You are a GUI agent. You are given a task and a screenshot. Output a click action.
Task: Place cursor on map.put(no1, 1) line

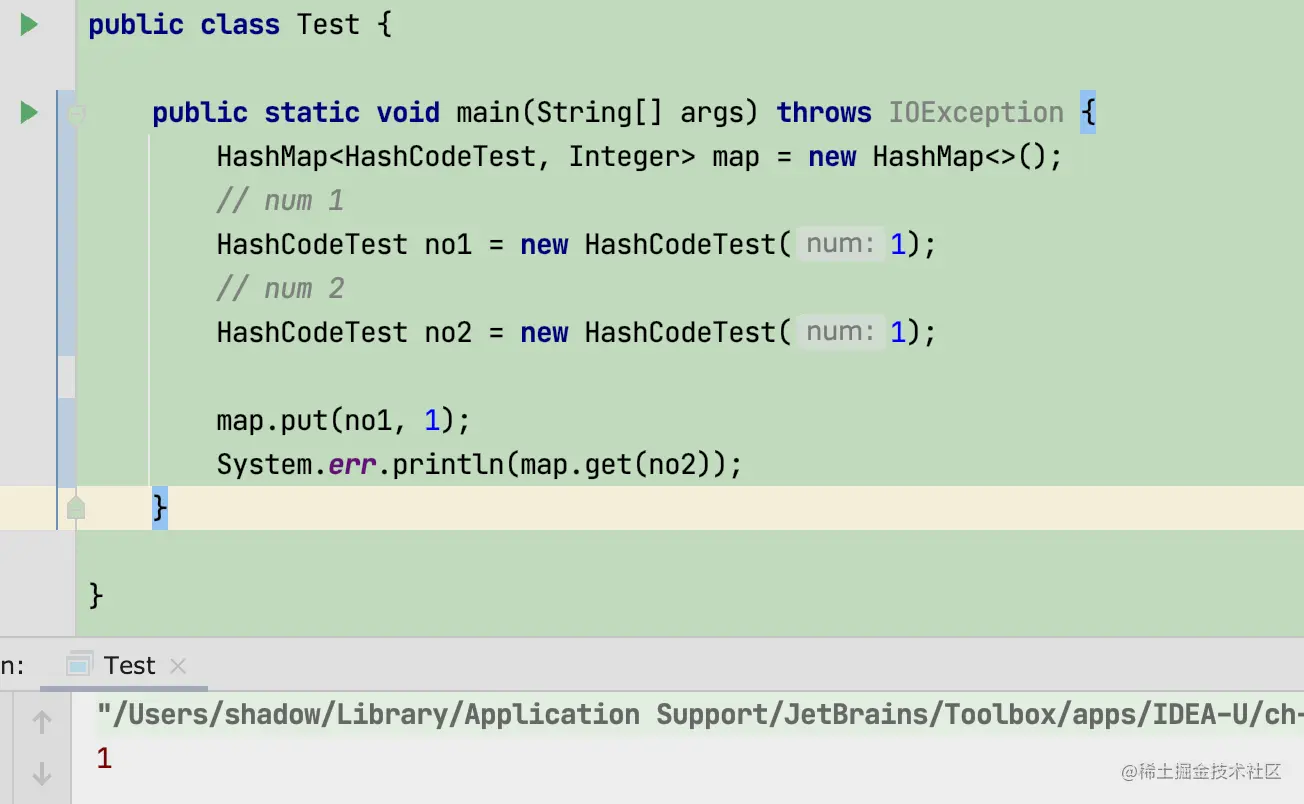pos(342,421)
